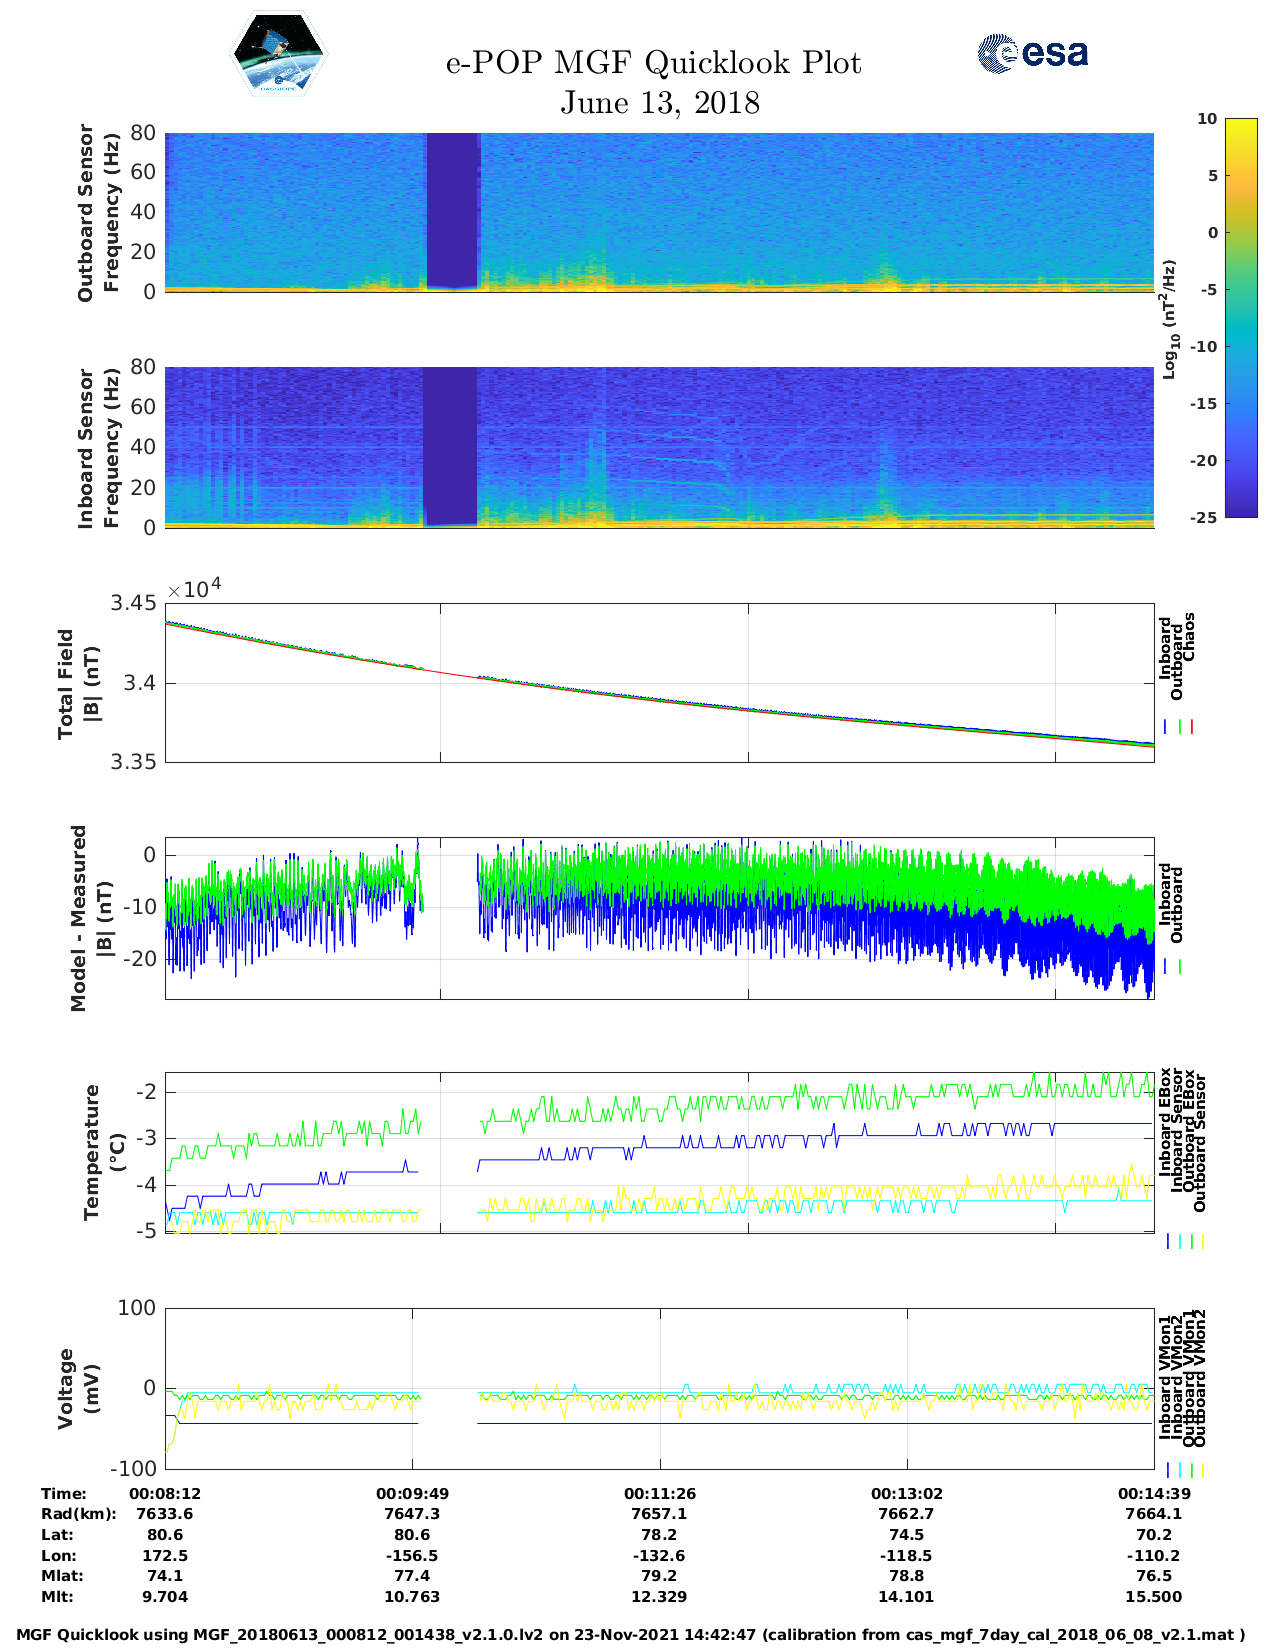Select the red Chaos legend marker
This screenshot has width=1275, height=1650.
coord(1192,727)
